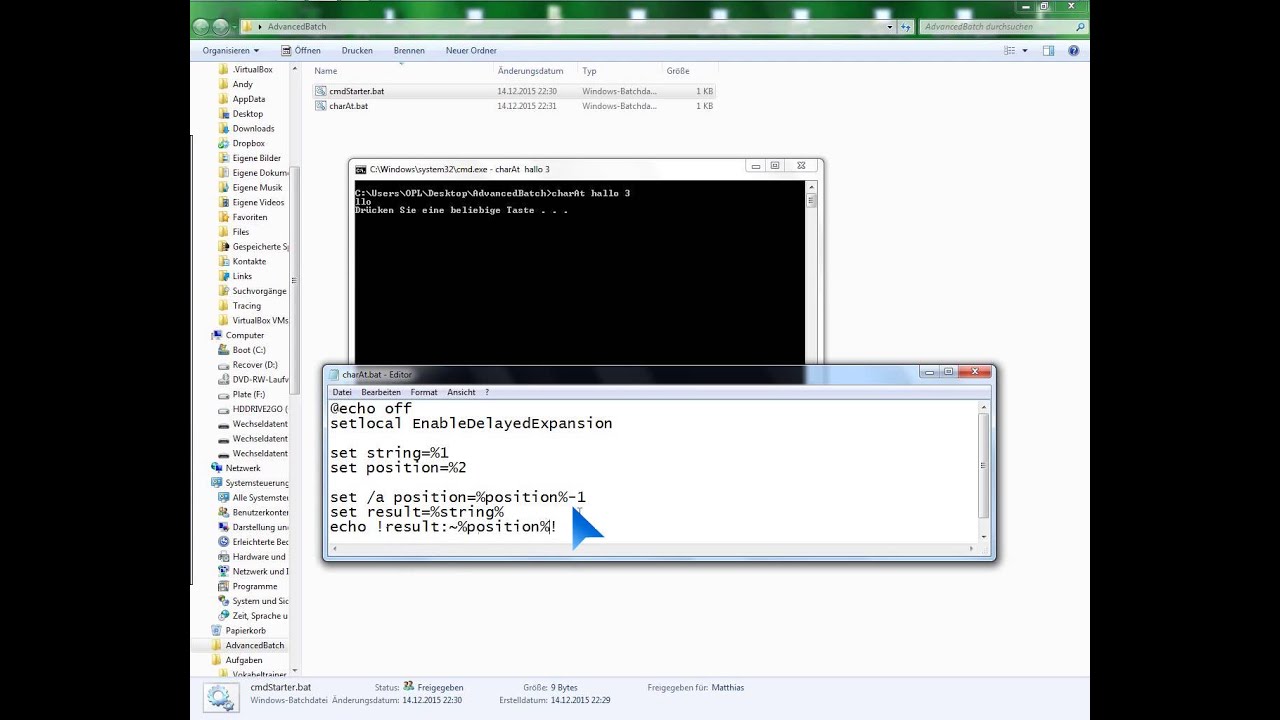1280x720 pixels.
Task: Select cmdStarter.bat file icon in the list
Action: tap(320, 91)
